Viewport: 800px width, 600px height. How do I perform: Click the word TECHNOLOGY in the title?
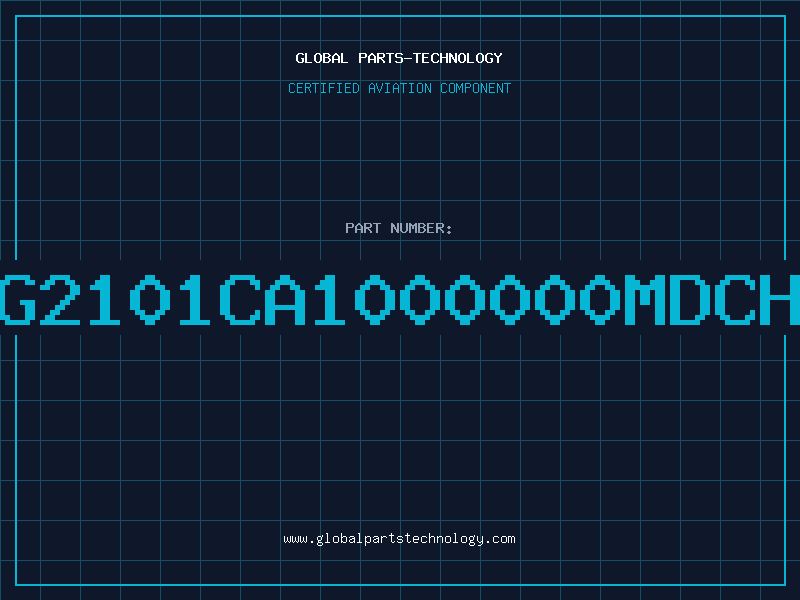coord(458,58)
